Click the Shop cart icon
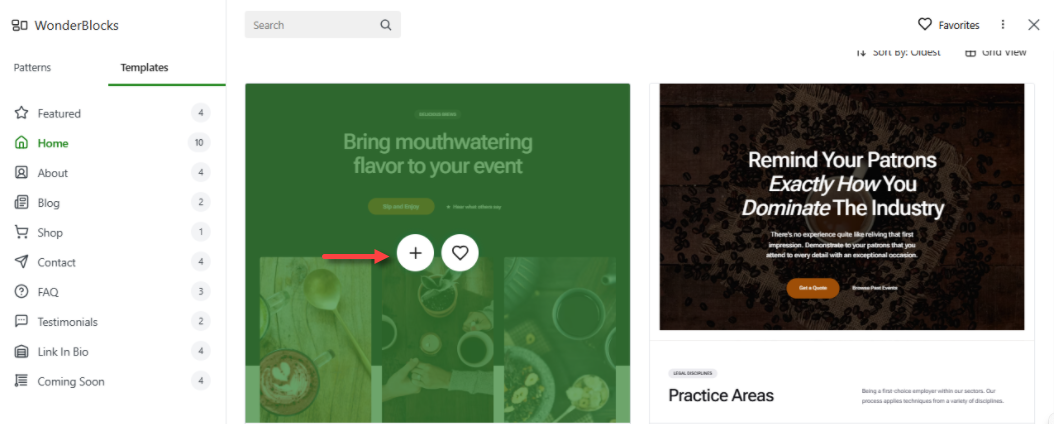Viewport: 1054px width, 424px height. click(x=21, y=232)
